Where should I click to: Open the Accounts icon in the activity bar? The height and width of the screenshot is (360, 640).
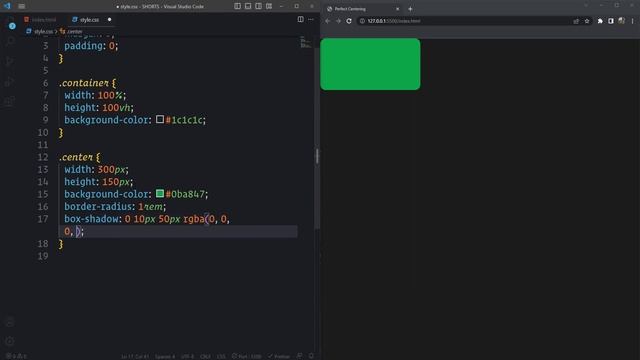click(11, 322)
